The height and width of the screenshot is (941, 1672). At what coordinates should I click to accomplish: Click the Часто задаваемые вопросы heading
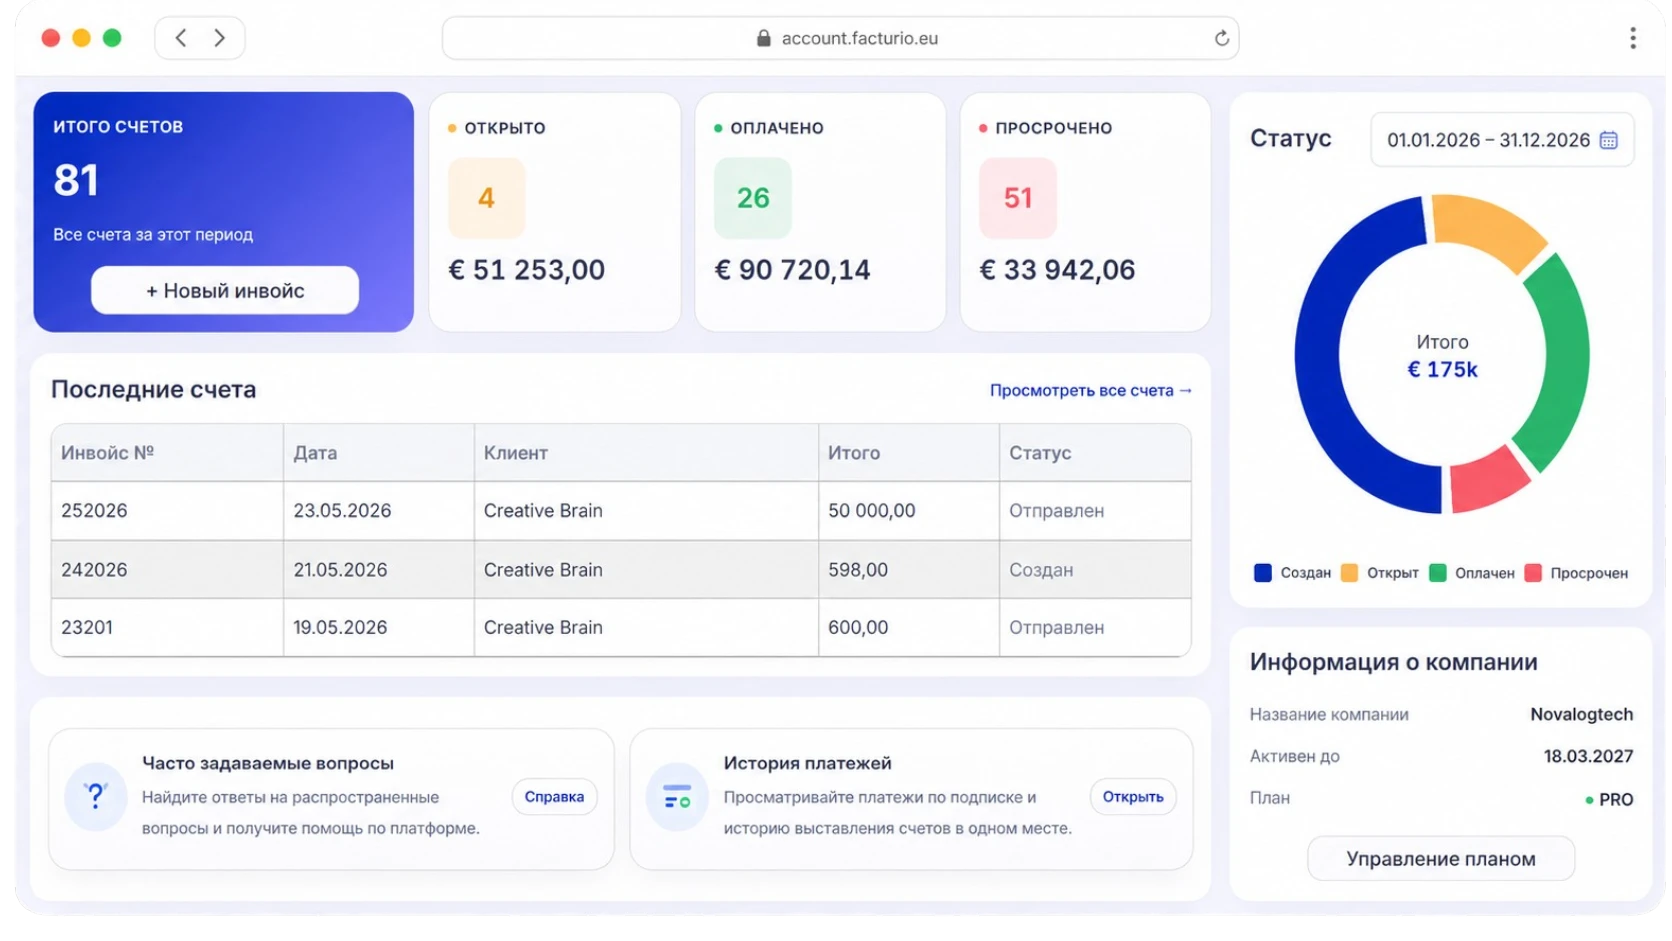click(268, 763)
